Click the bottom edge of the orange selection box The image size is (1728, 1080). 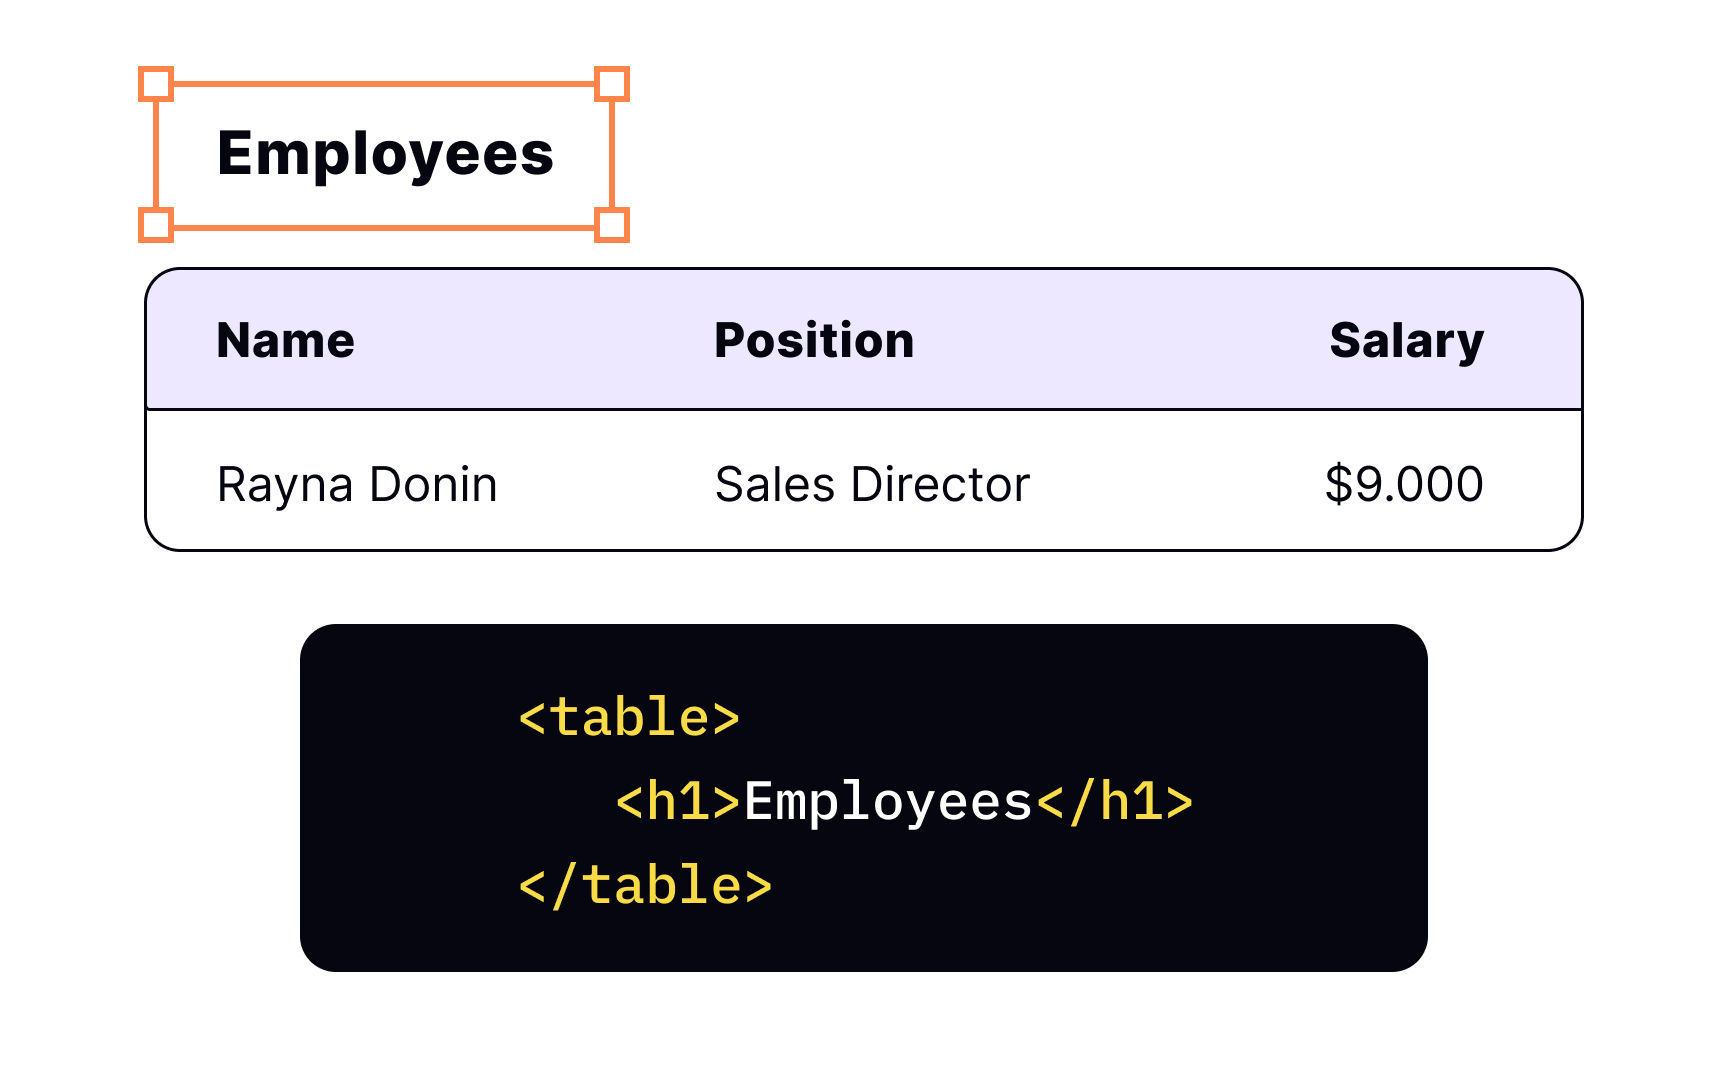coord(384,227)
